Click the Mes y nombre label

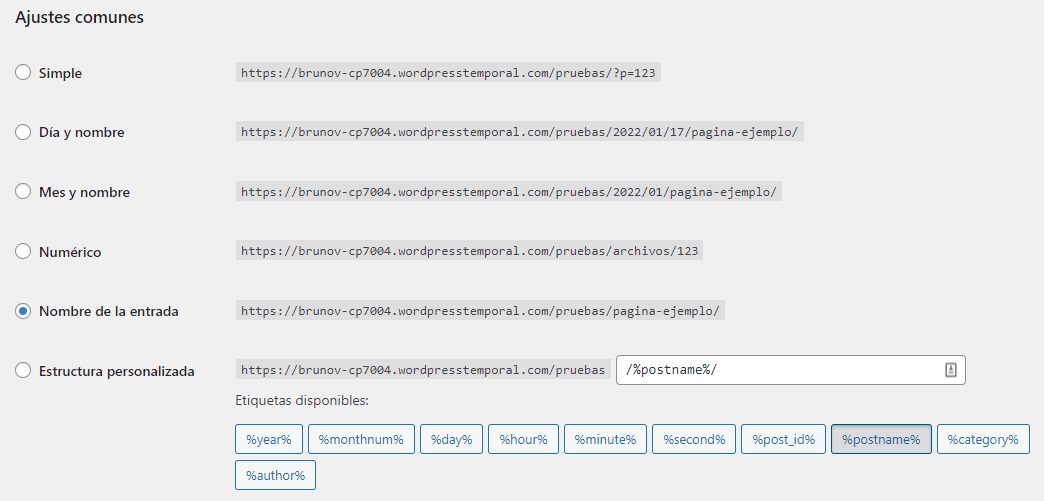[85, 193]
